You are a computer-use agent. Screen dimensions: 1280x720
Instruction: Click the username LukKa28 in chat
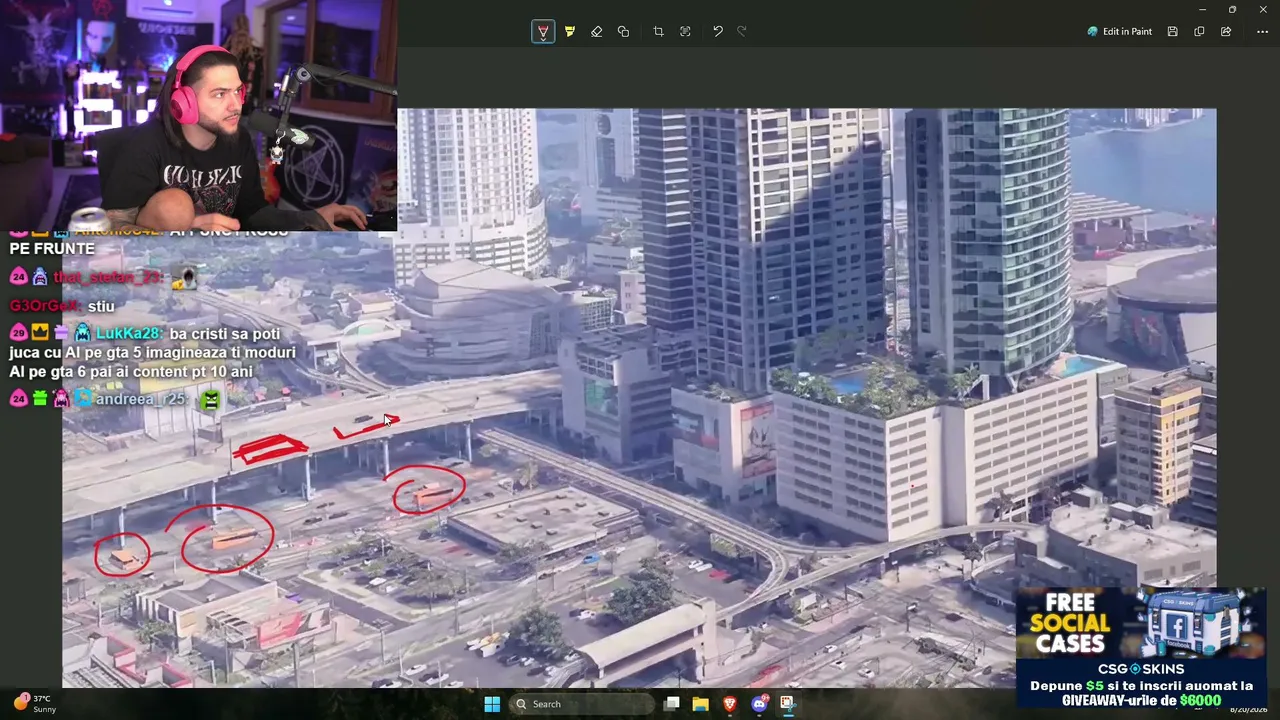click(x=129, y=334)
